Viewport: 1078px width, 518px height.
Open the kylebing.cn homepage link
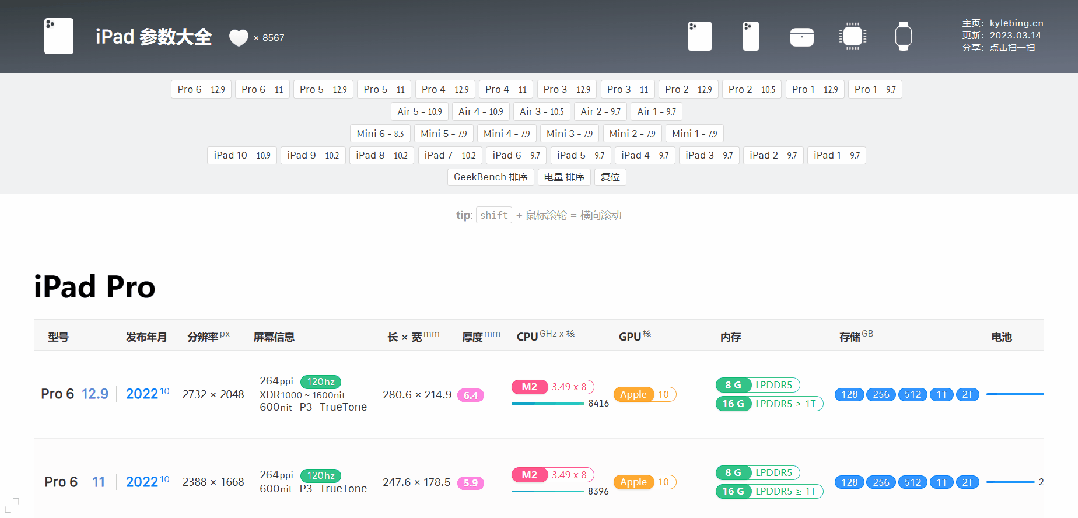(1016, 23)
